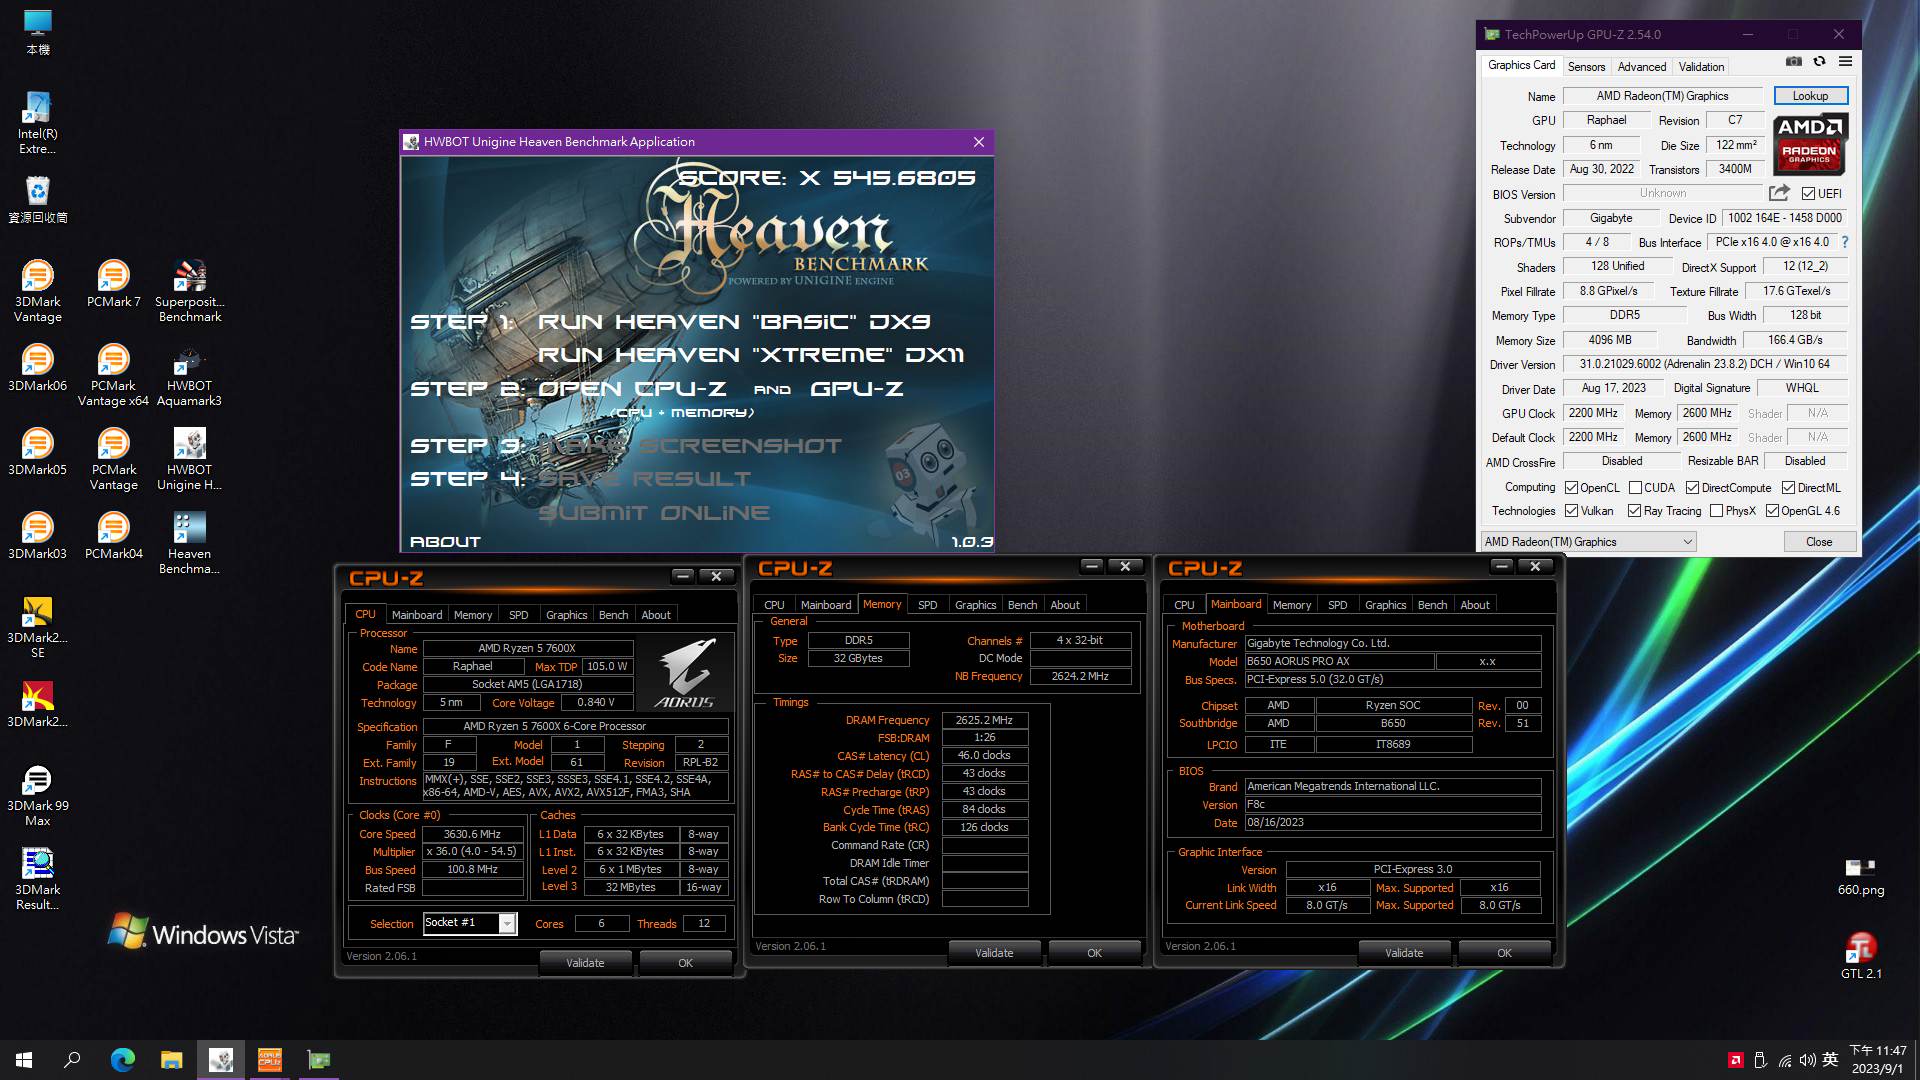Toggle the DirectCompute checkbox
Viewport: 1920px width, 1080px height.
[1692, 488]
